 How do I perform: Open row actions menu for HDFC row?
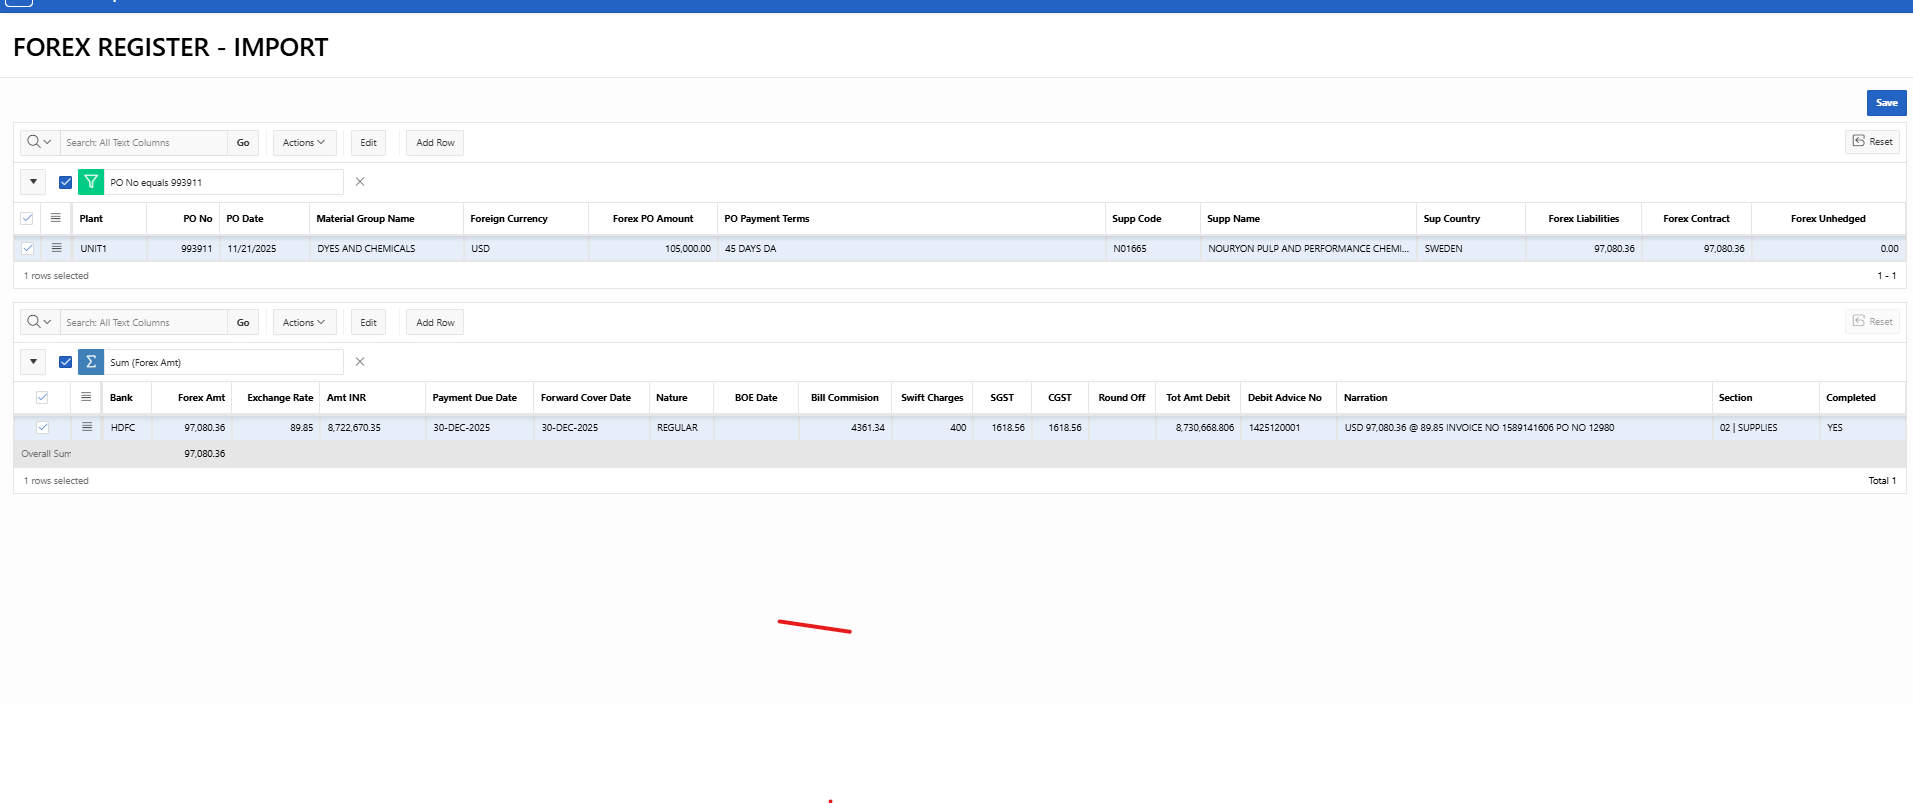tap(87, 427)
